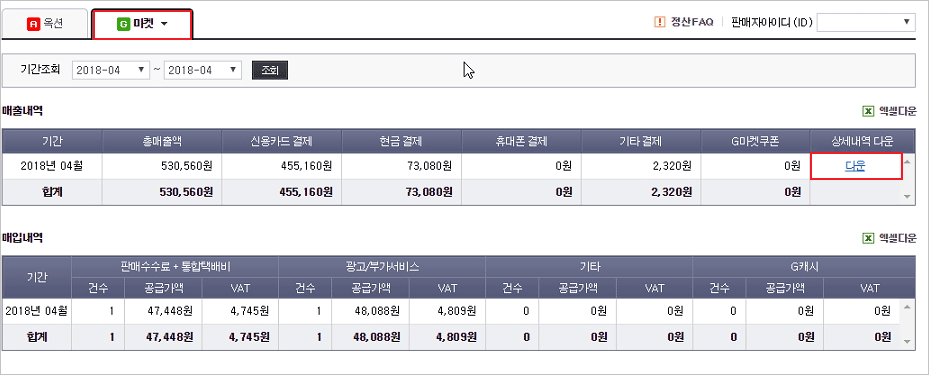Switch to the 옥션 tab

tap(45, 24)
